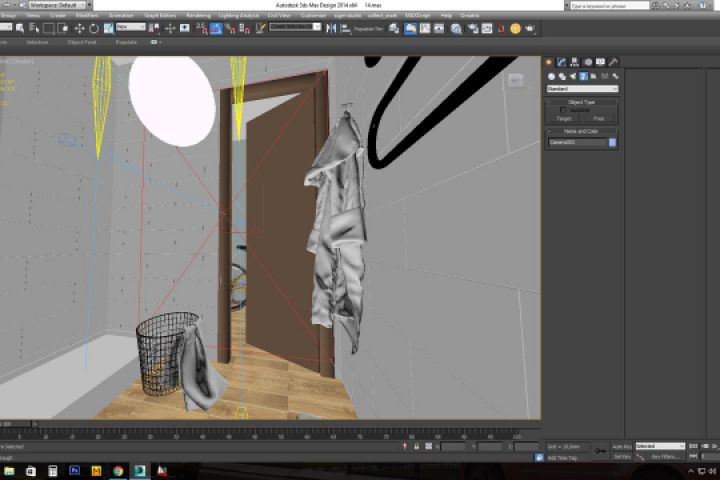Viewport: 720px width, 480px height.
Task: Open the Customize menu
Action: coord(313,16)
